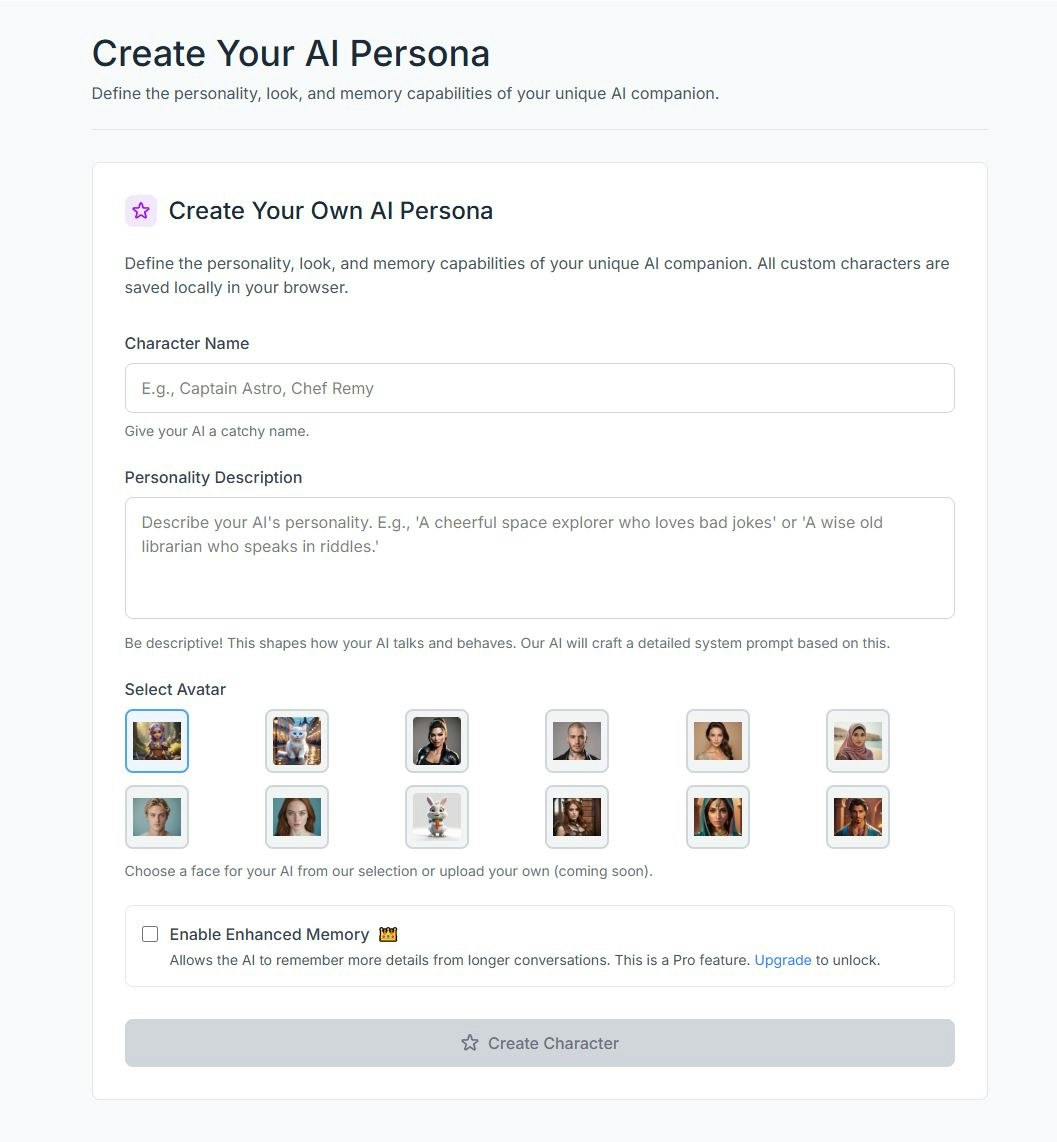Click the star icon inside the Create Character button
This screenshot has height=1142, width=1057.
click(469, 1043)
